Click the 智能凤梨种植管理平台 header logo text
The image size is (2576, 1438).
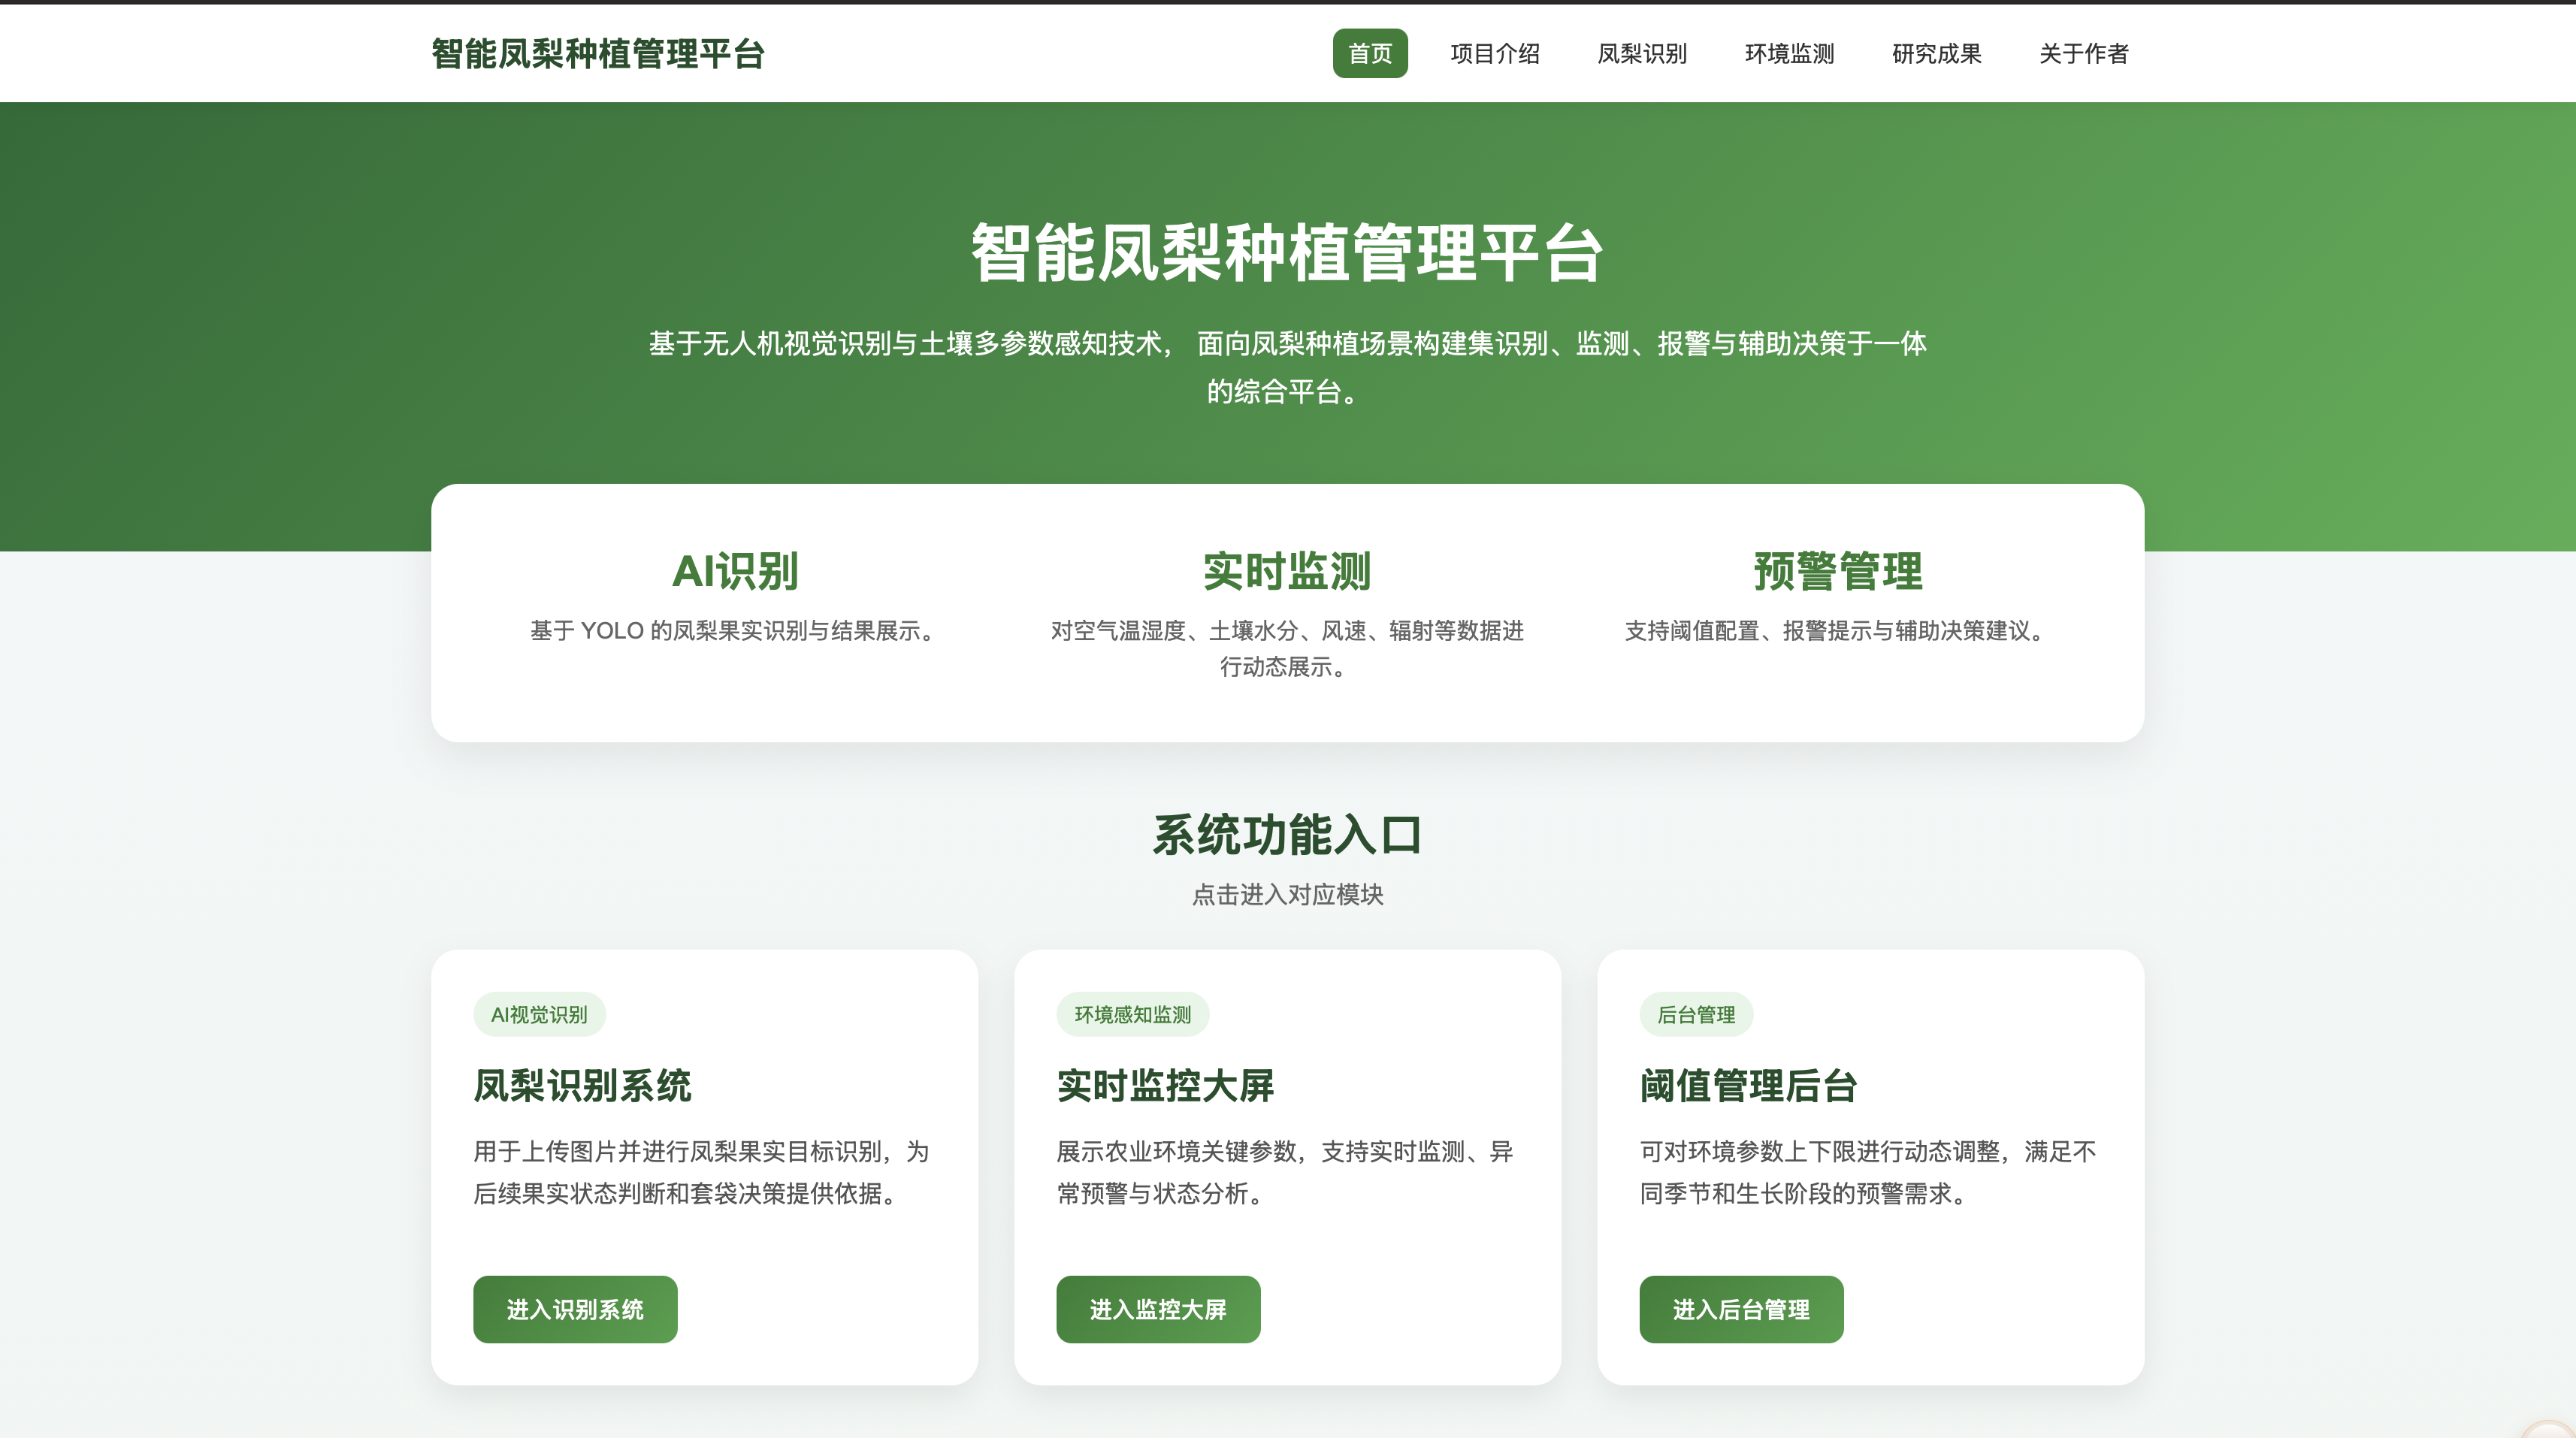pyautogui.click(x=598, y=53)
